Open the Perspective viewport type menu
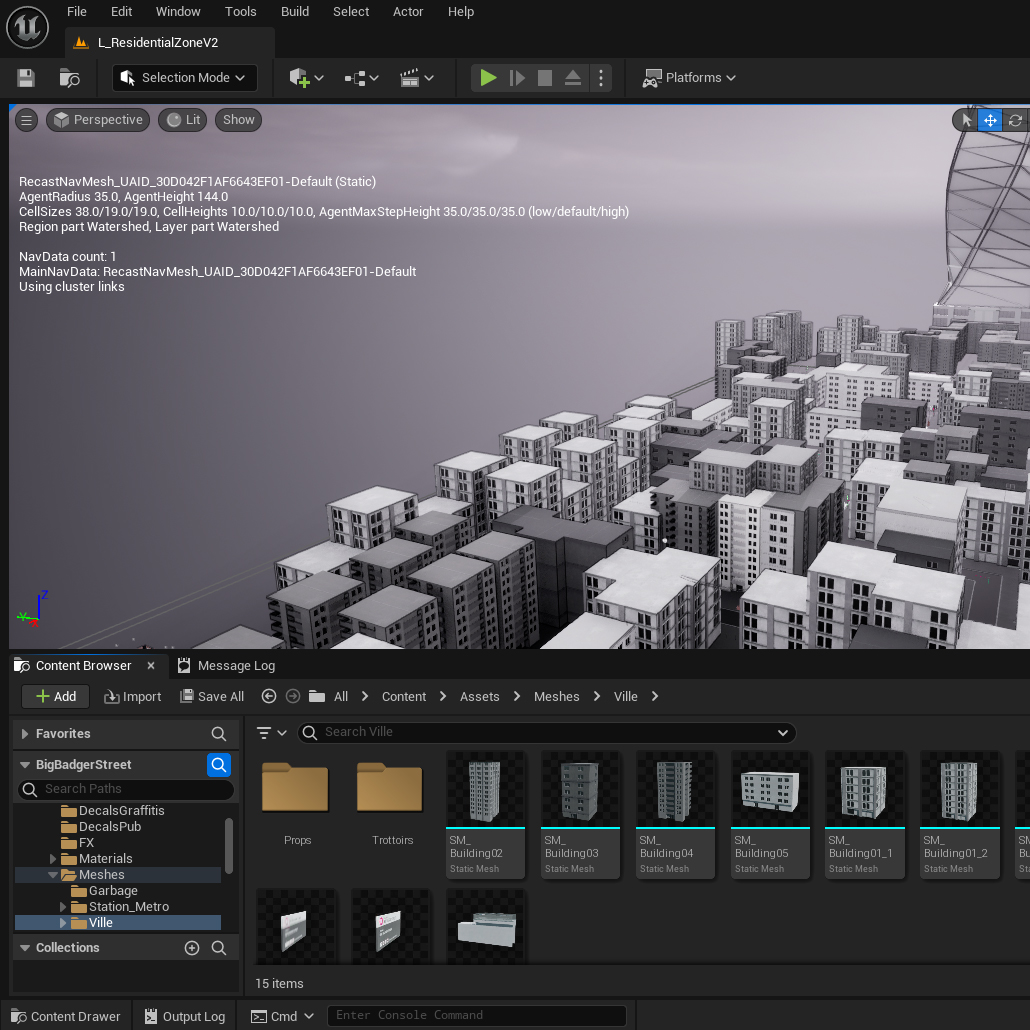Screen dimensions: 1030x1030 [x=99, y=120]
